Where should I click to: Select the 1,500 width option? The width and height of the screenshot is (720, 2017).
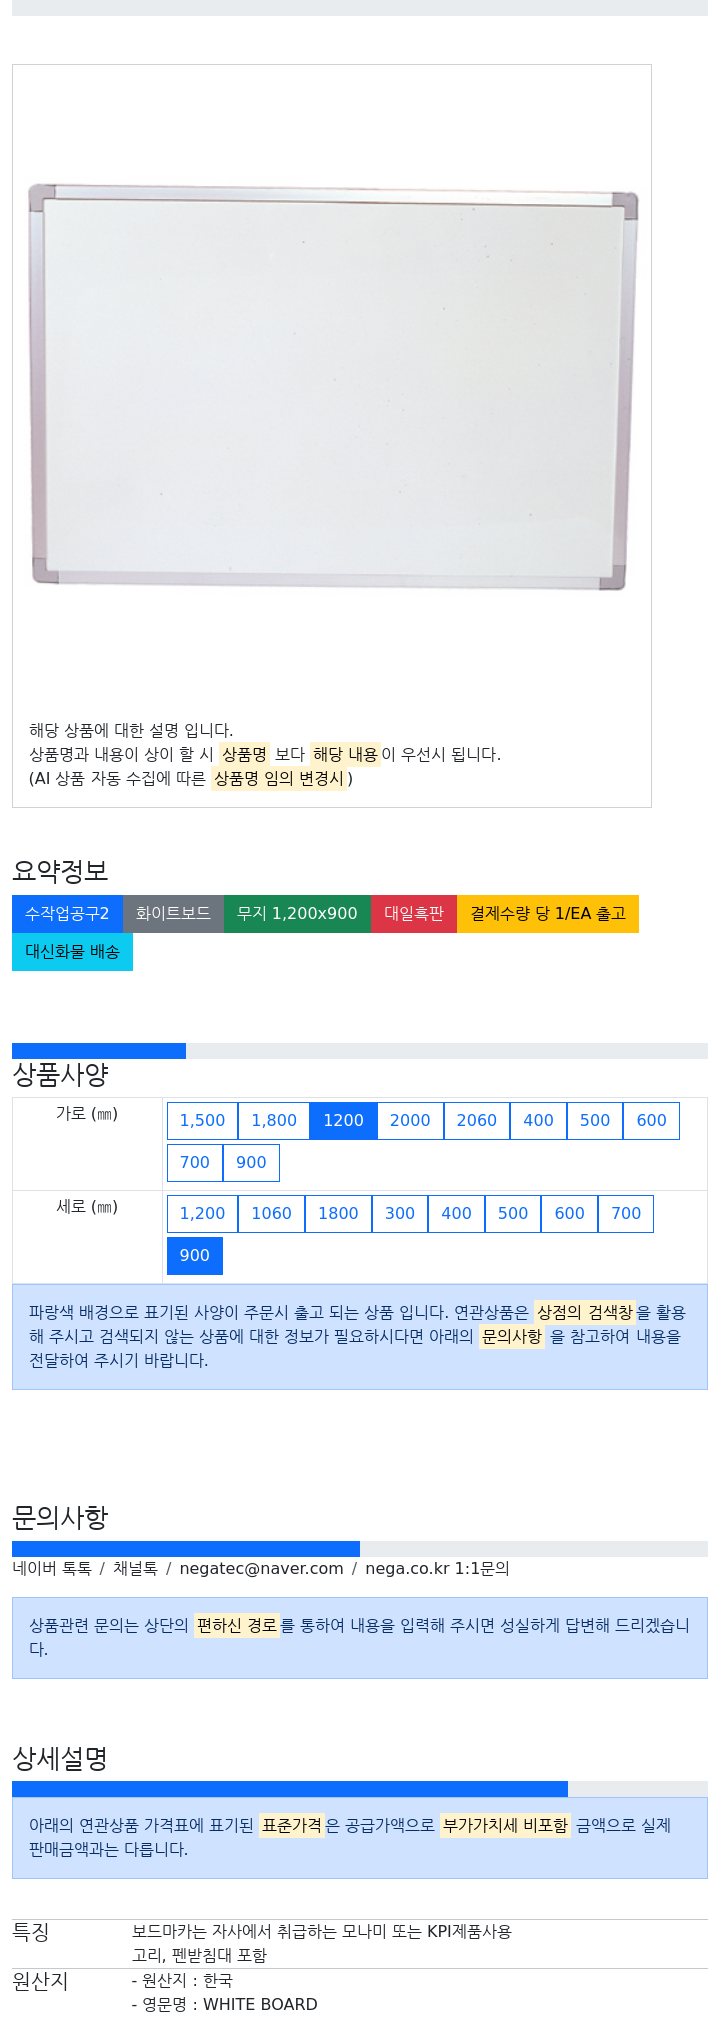(x=202, y=1120)
